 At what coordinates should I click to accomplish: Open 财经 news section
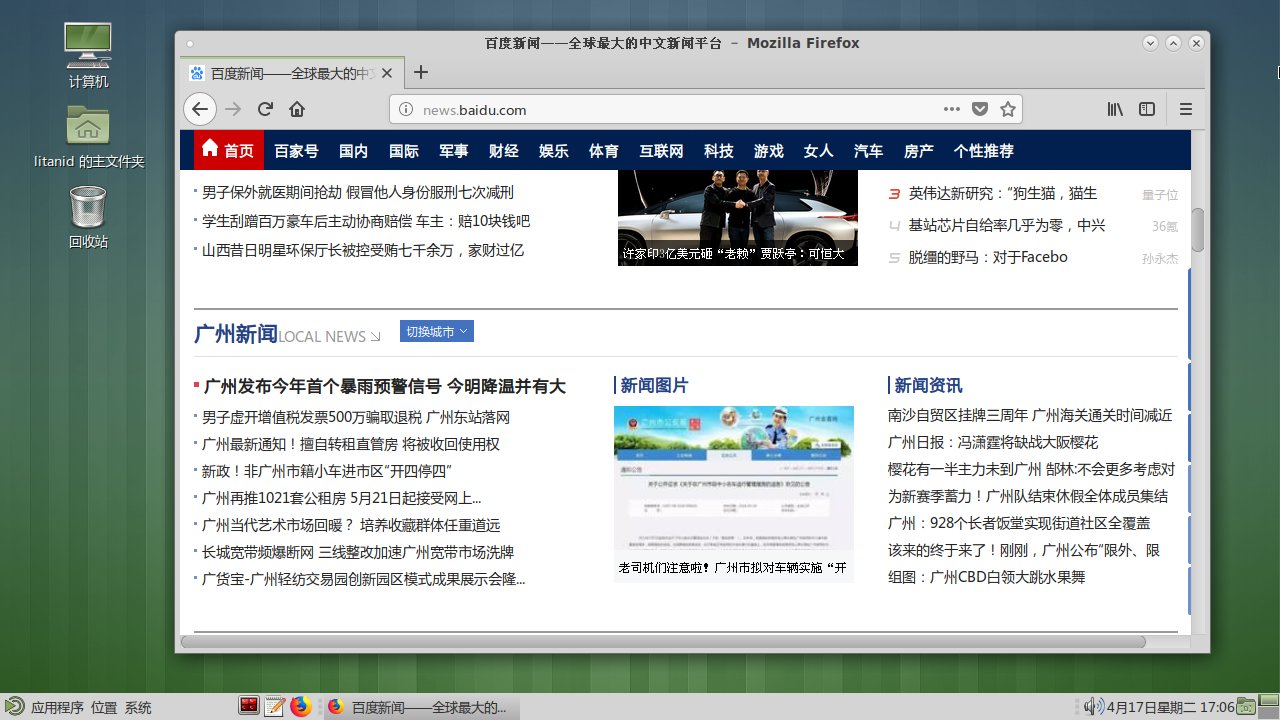pos(503,151)
